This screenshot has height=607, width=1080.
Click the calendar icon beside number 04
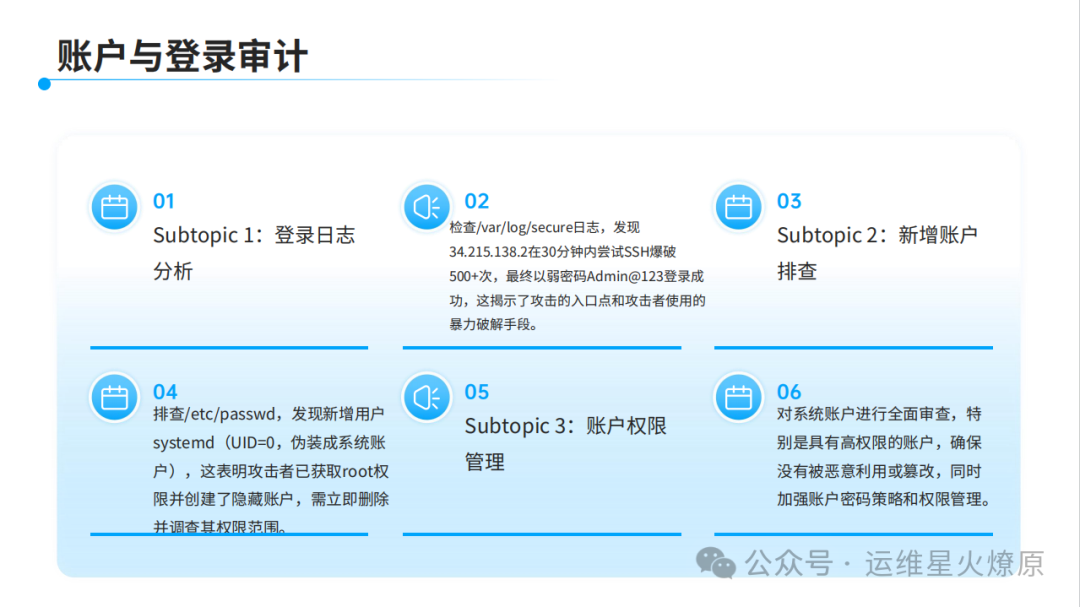coord(115,397)
